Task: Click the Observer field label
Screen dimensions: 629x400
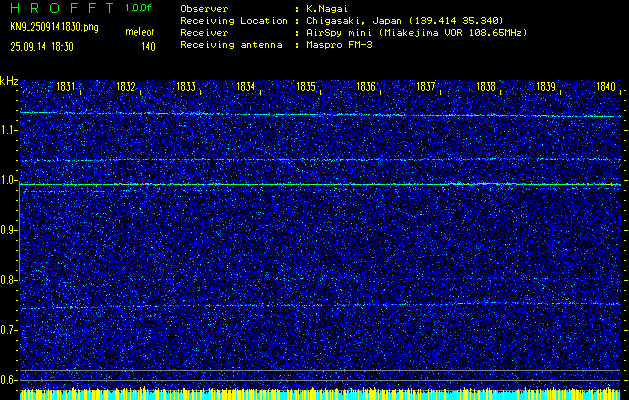Action: point(204,8)
